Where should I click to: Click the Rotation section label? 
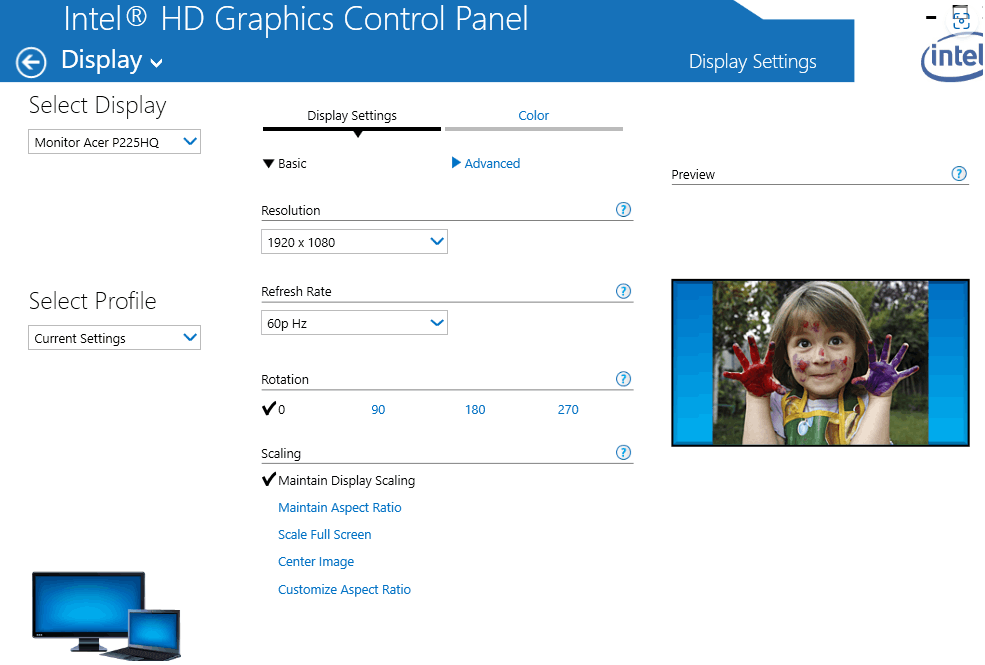(285, 379)
